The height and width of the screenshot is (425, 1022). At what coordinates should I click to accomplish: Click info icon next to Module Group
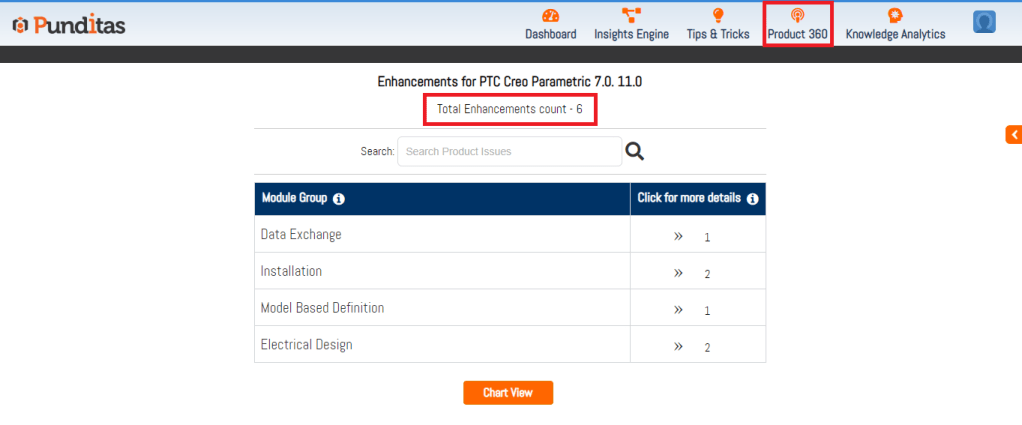339,199
